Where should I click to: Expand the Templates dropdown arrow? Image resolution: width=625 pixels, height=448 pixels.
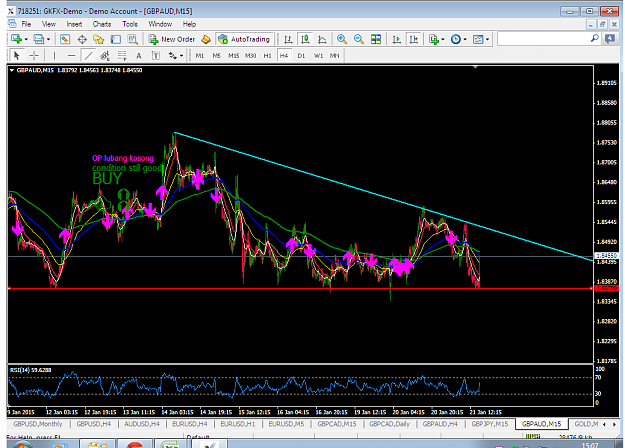pyautogui.click(x=487, y=39)
